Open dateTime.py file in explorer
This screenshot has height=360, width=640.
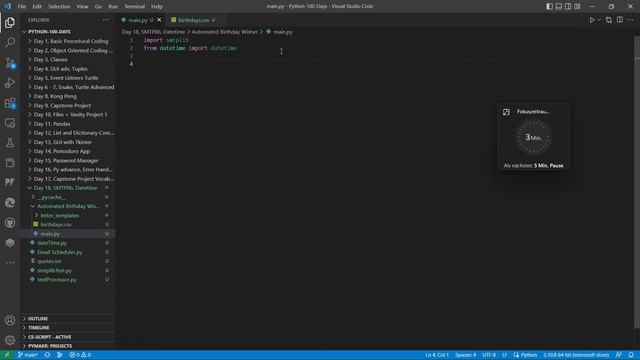68,243
